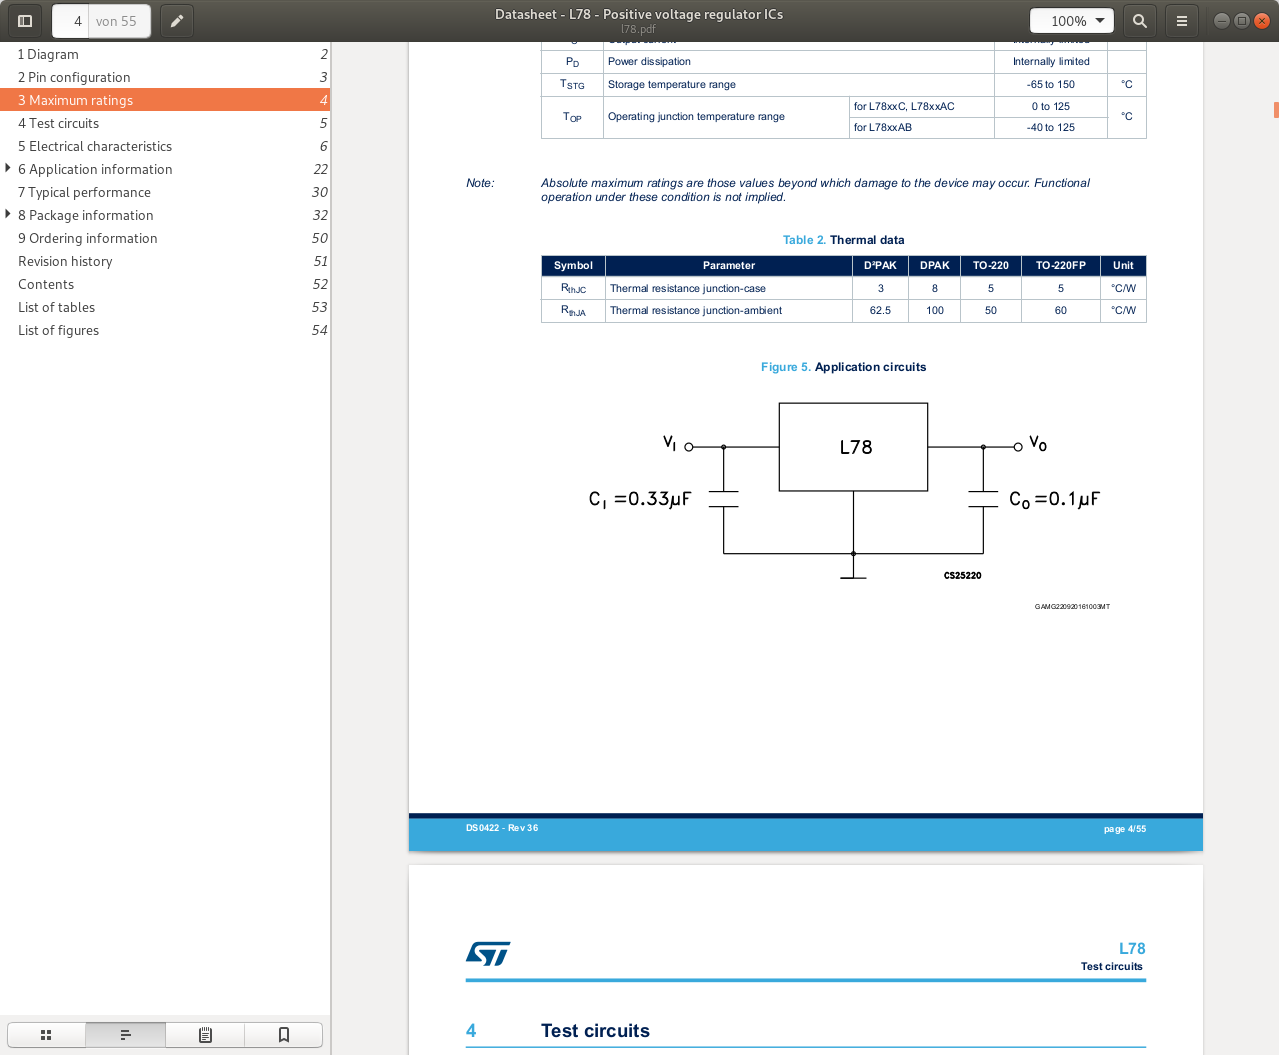
Task: Click the Figure 5. caption link
Action: click(785, 367)
